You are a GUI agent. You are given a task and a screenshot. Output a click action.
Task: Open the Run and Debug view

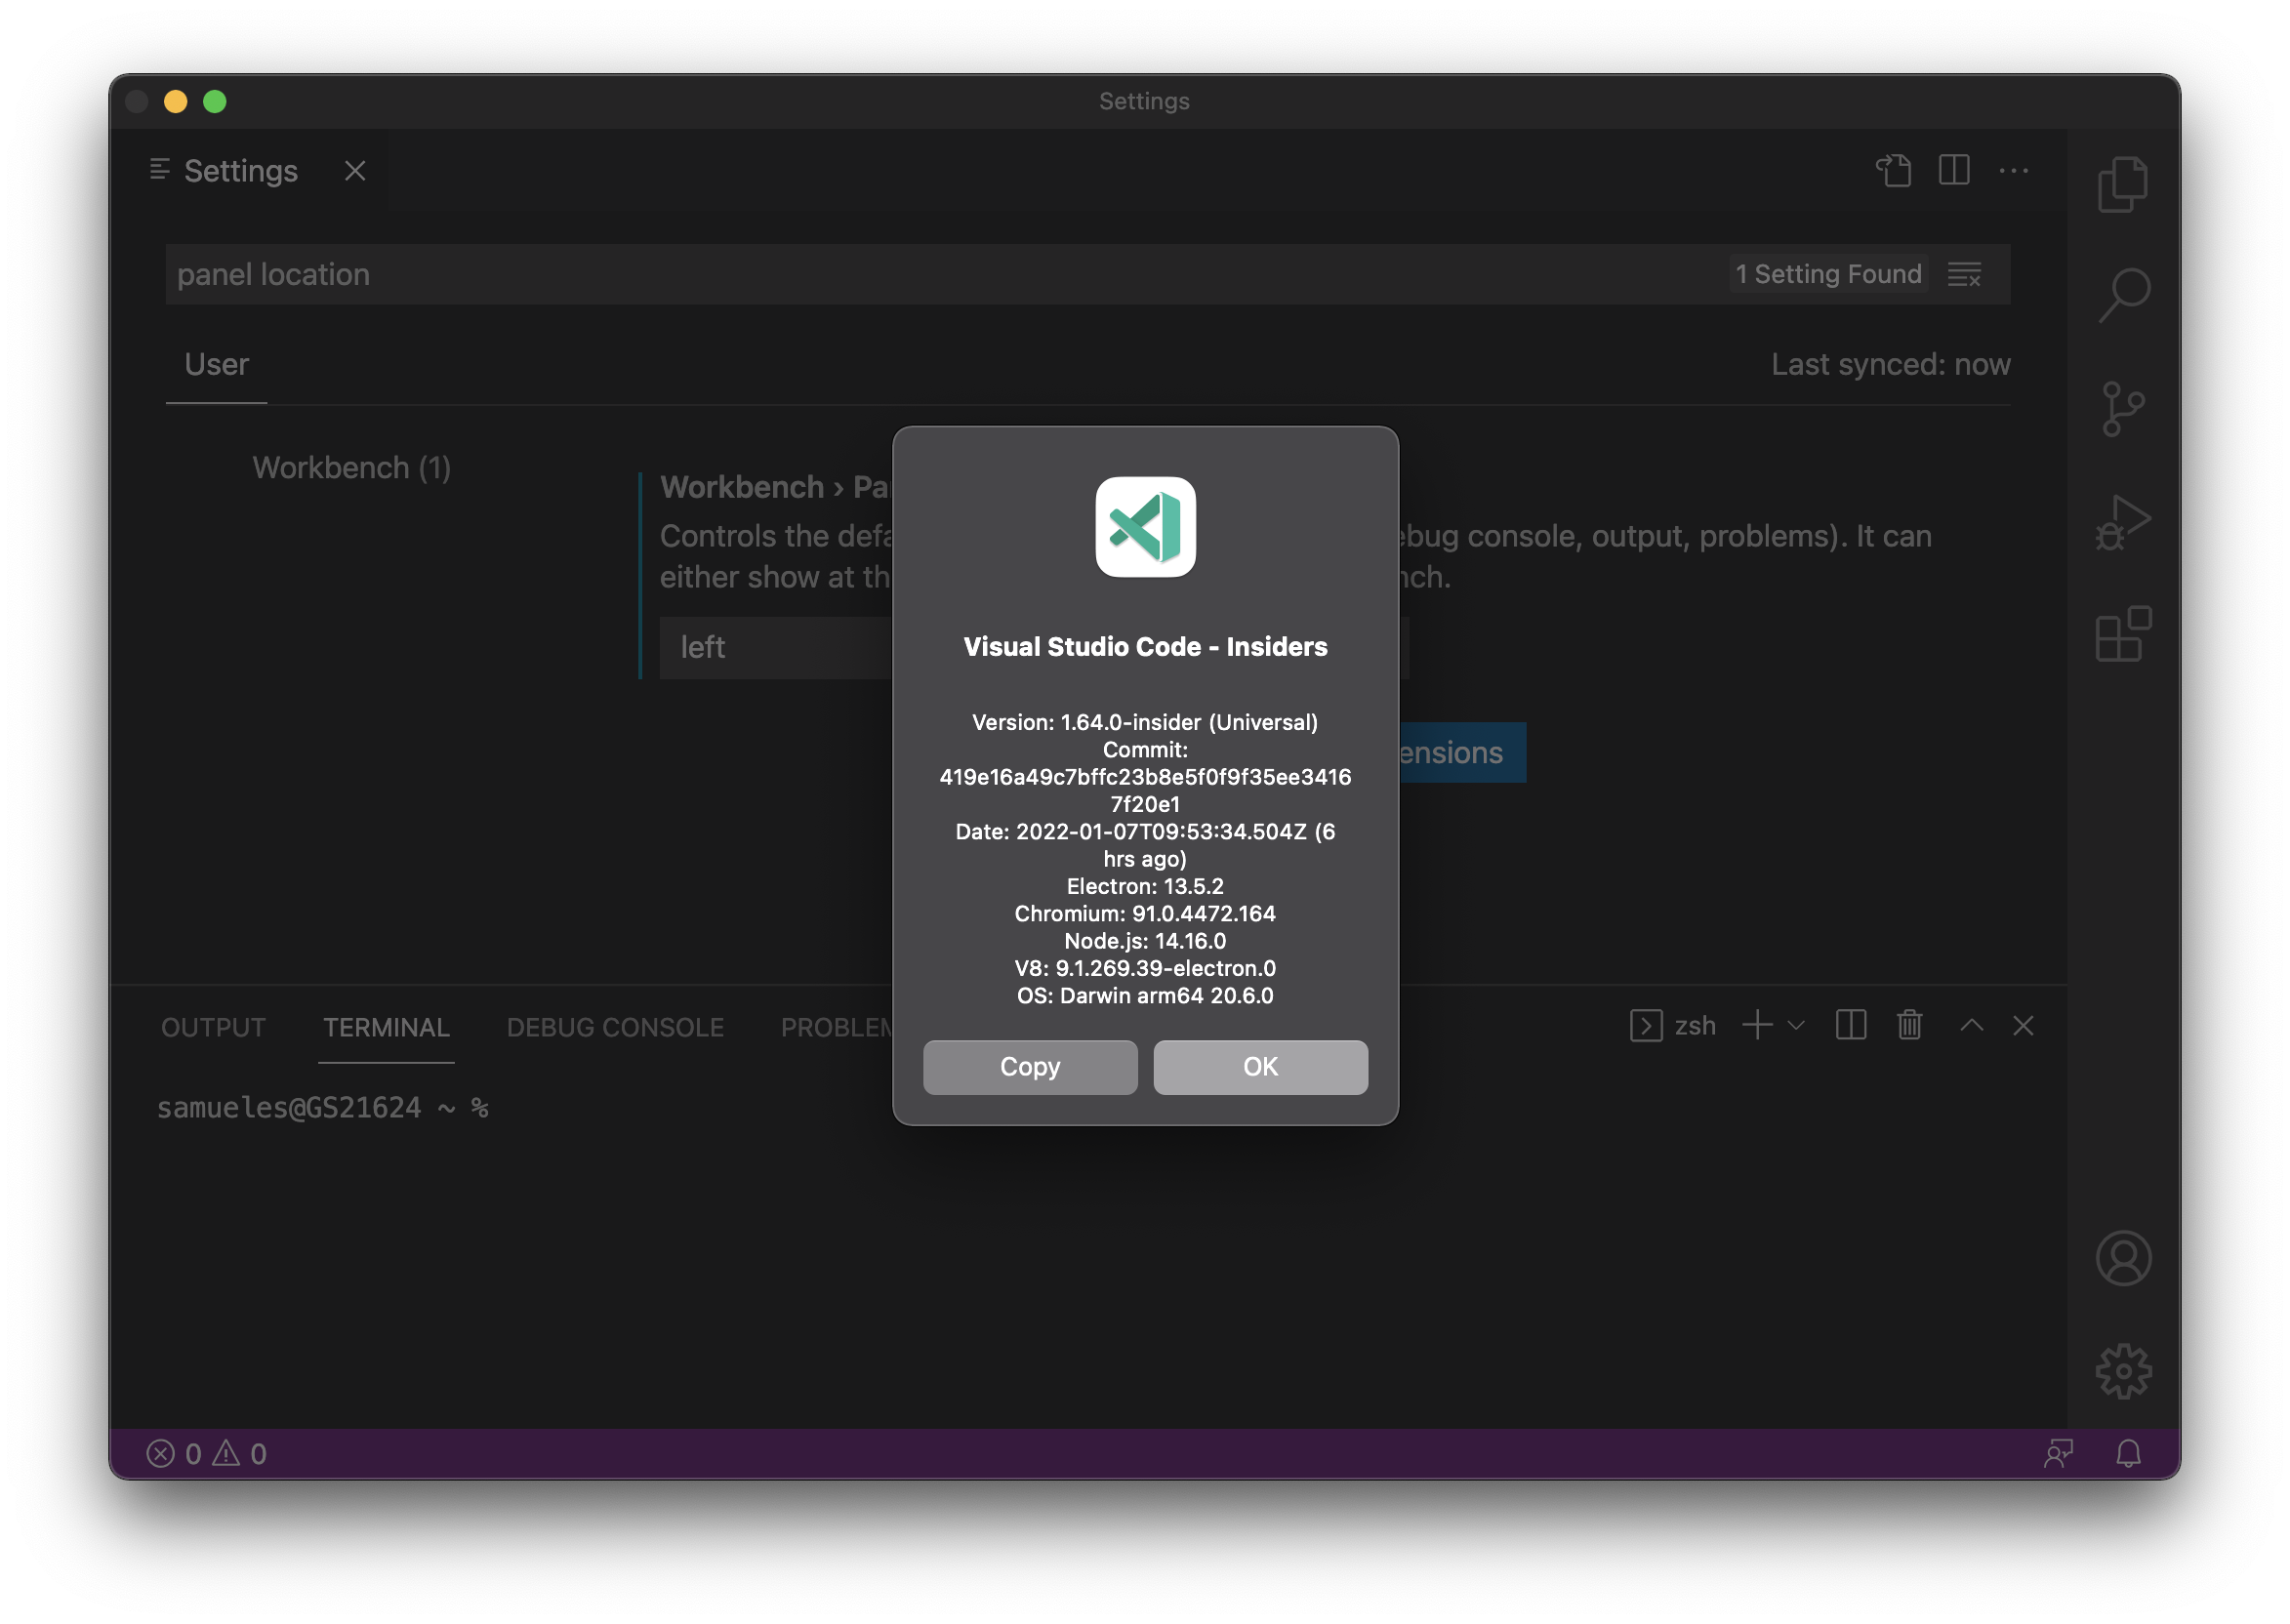click(2124, 520)
